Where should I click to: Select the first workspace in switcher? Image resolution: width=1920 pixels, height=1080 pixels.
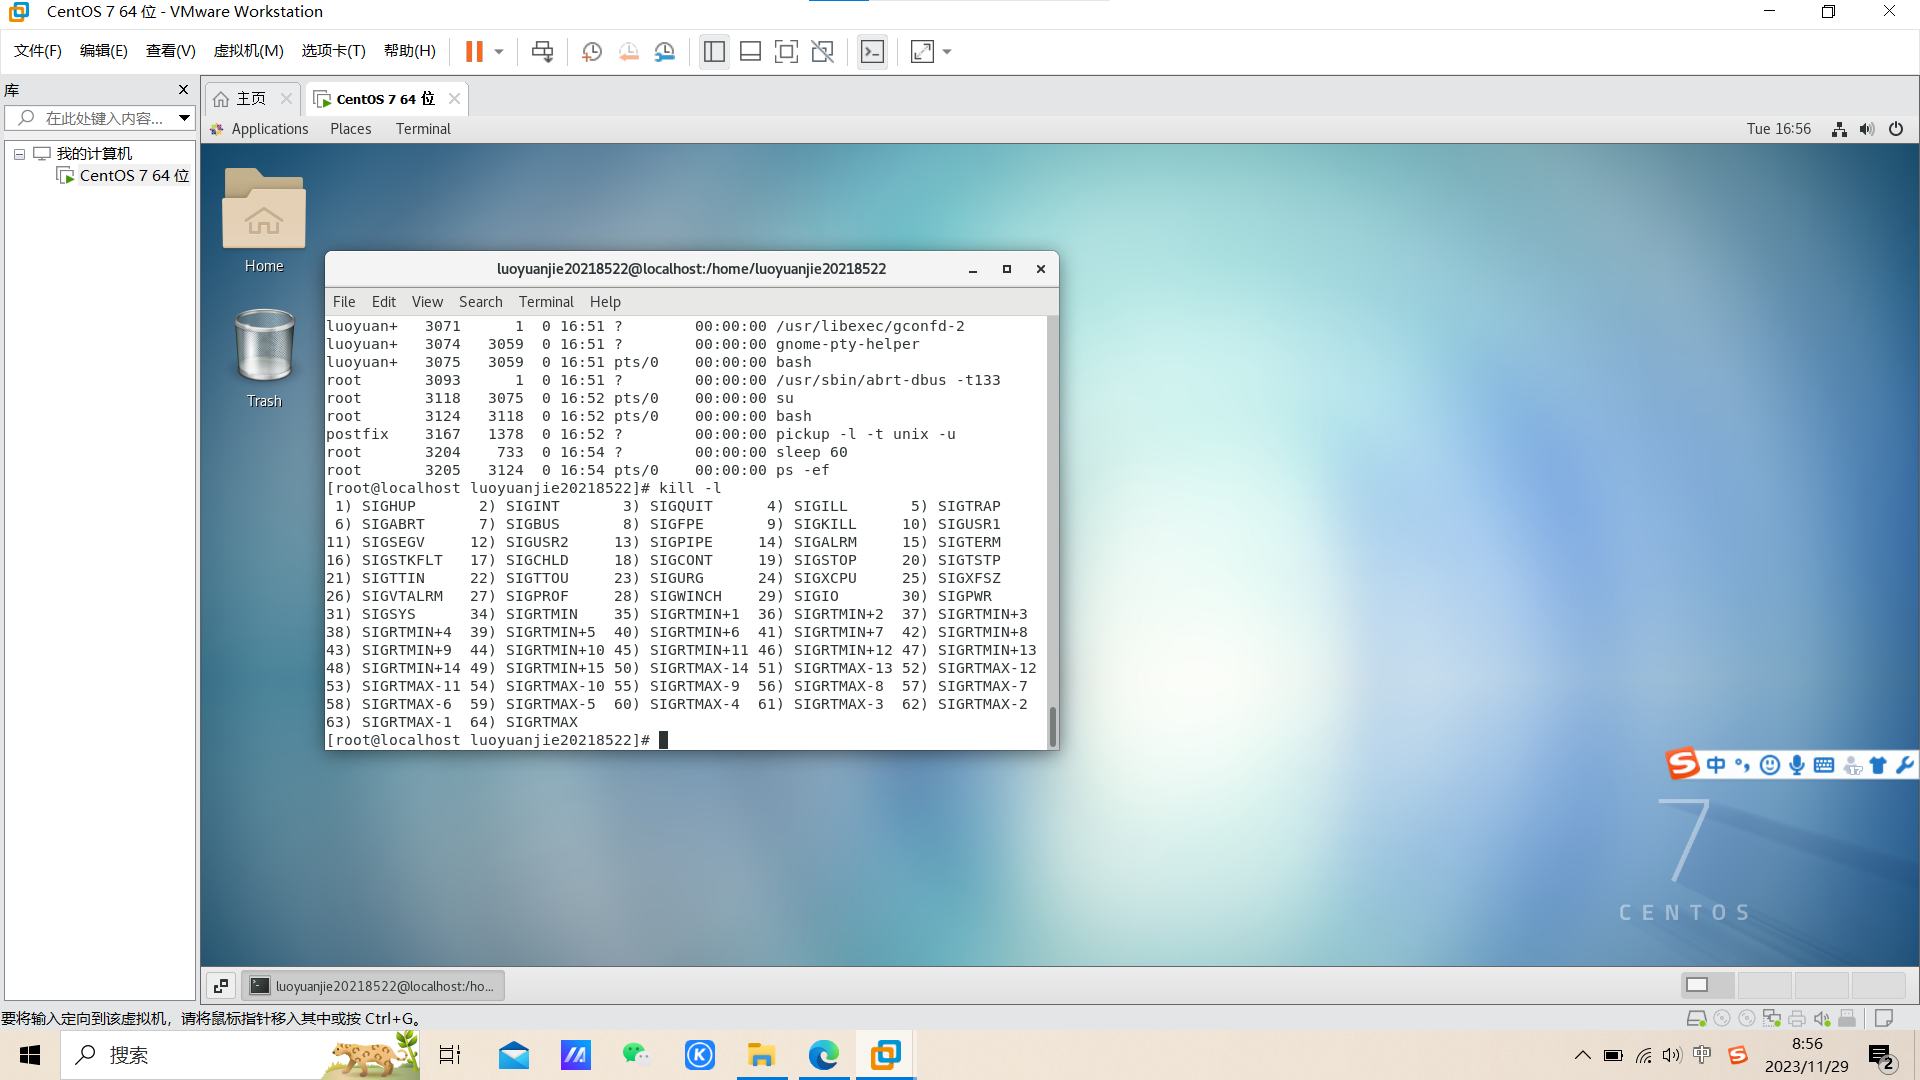[1708, 985]
